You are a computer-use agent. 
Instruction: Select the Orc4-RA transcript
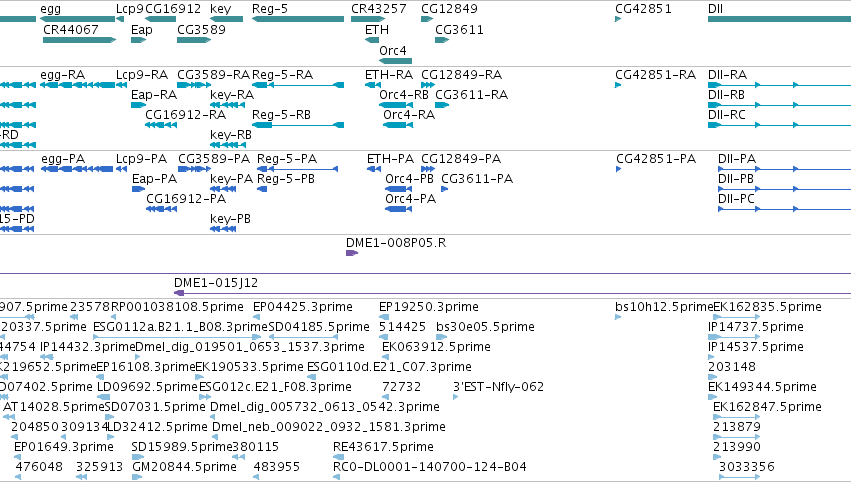pyautogui.click(x=398, y=125)
